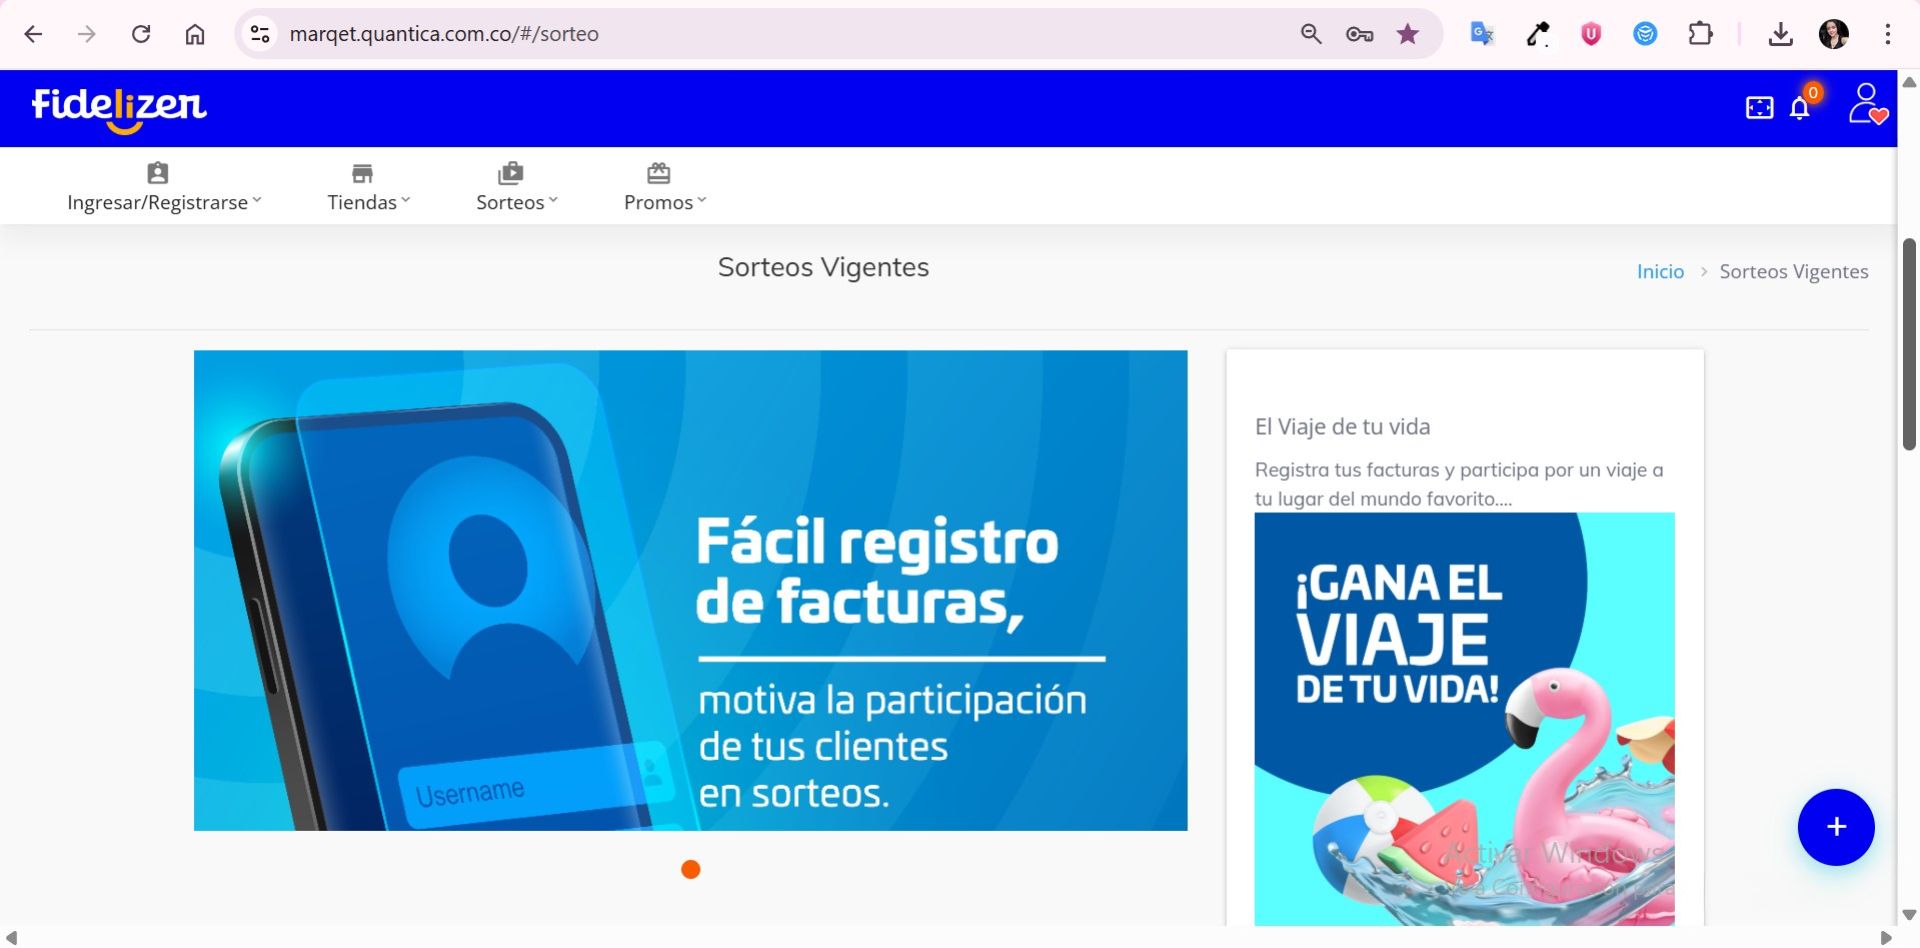
Task: Go to Inicio breadcrumb link
Action: (1660, 272)
